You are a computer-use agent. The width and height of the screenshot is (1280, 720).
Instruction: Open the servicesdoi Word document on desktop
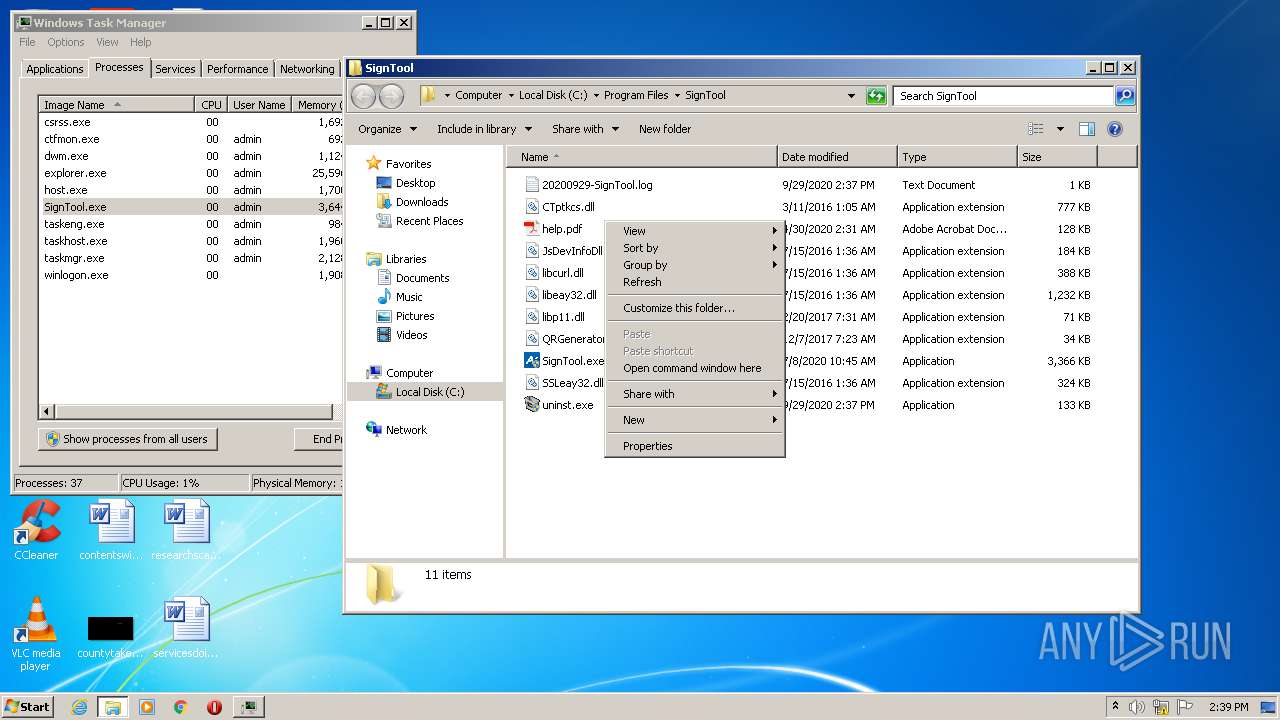[186, 627]
